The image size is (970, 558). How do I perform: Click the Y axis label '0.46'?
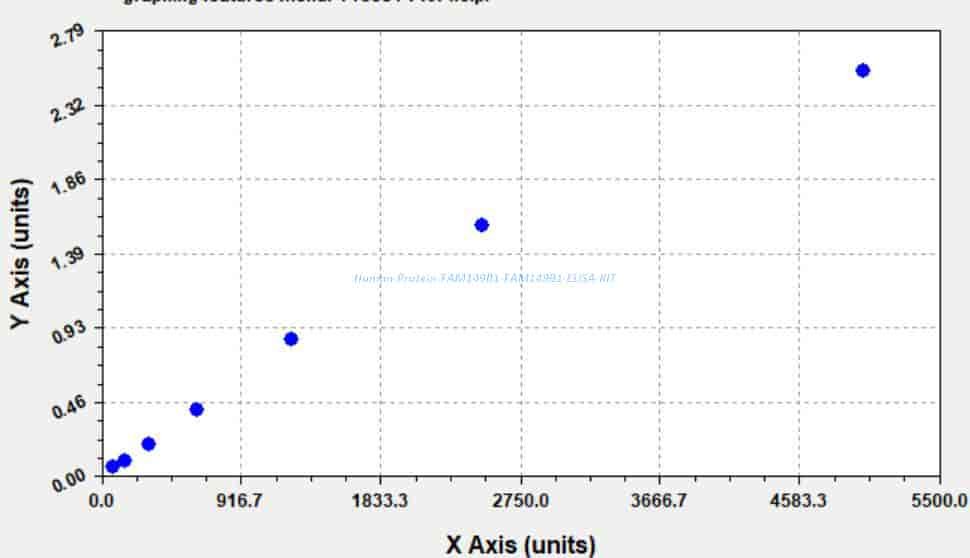(68, 408)
